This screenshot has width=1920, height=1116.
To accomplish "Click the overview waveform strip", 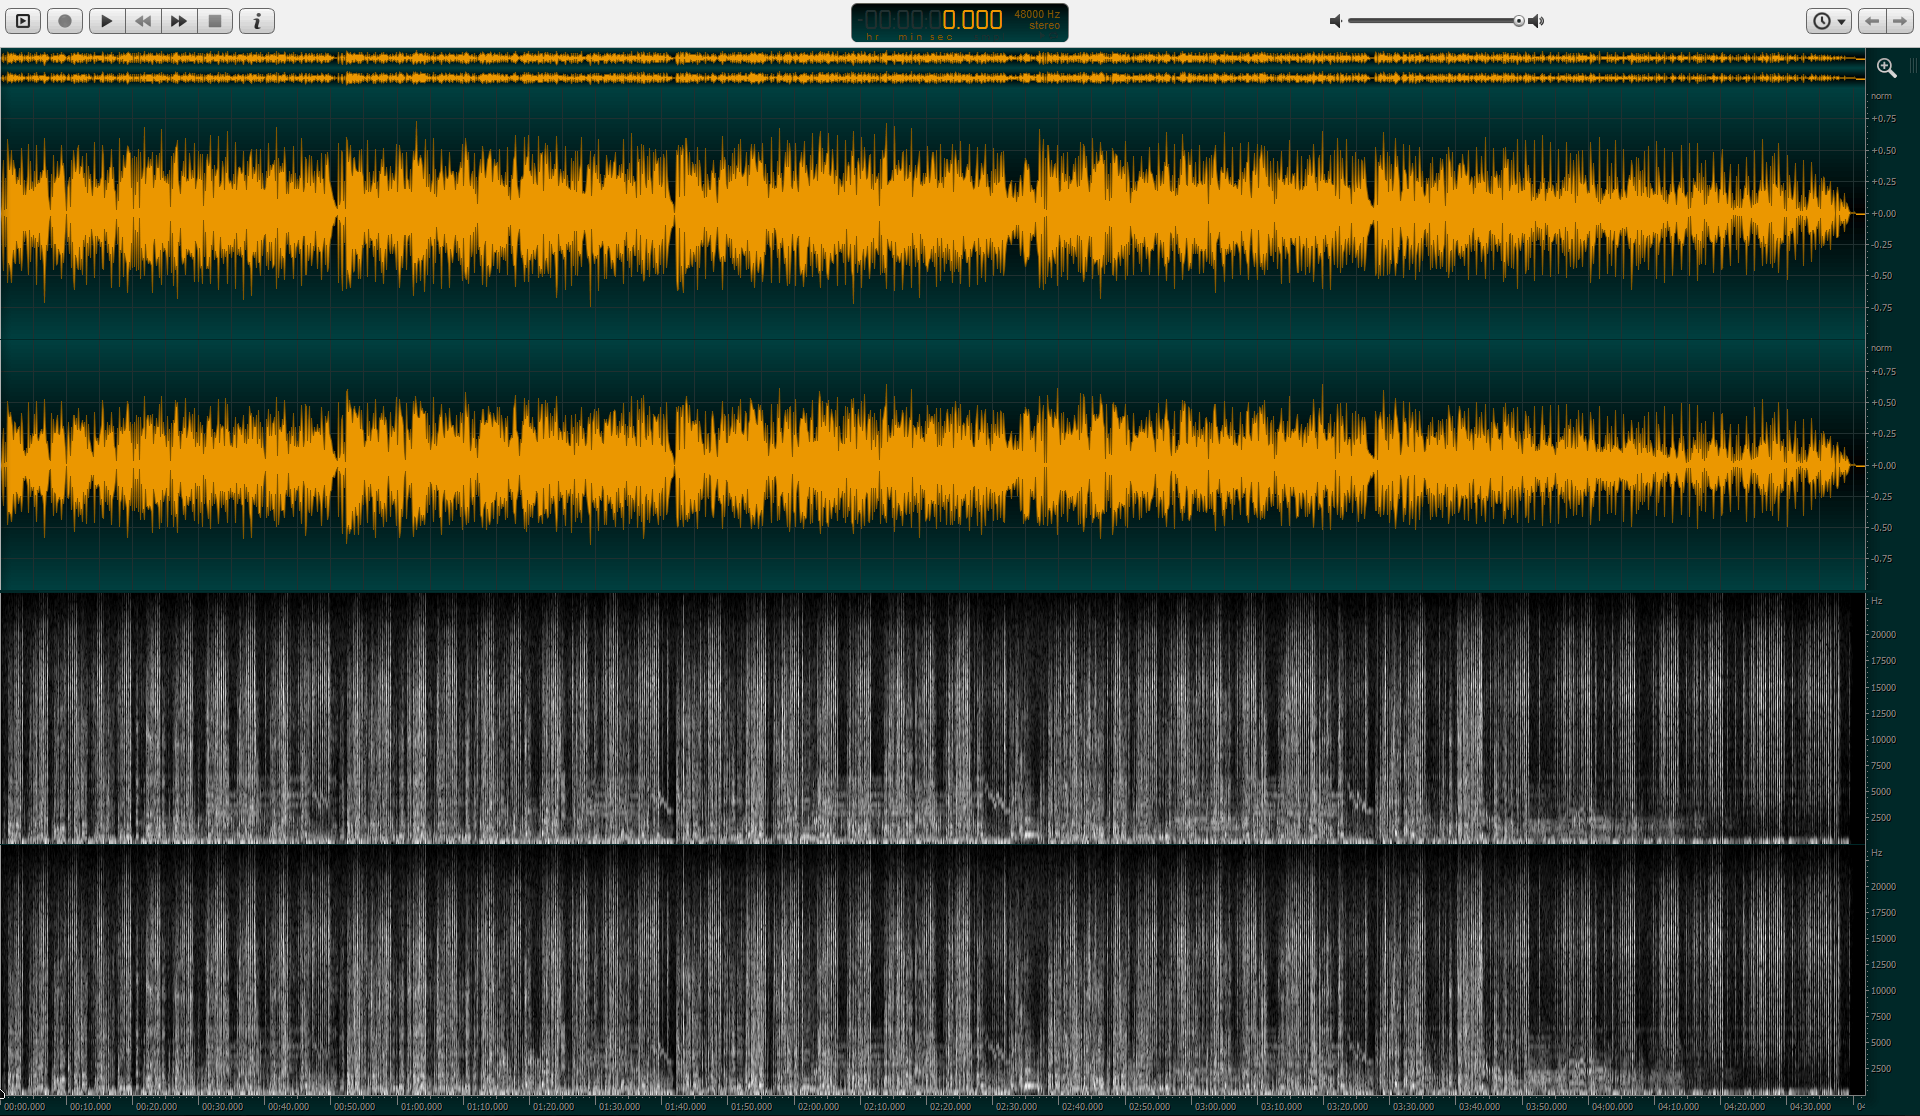I will coord(930,68).
